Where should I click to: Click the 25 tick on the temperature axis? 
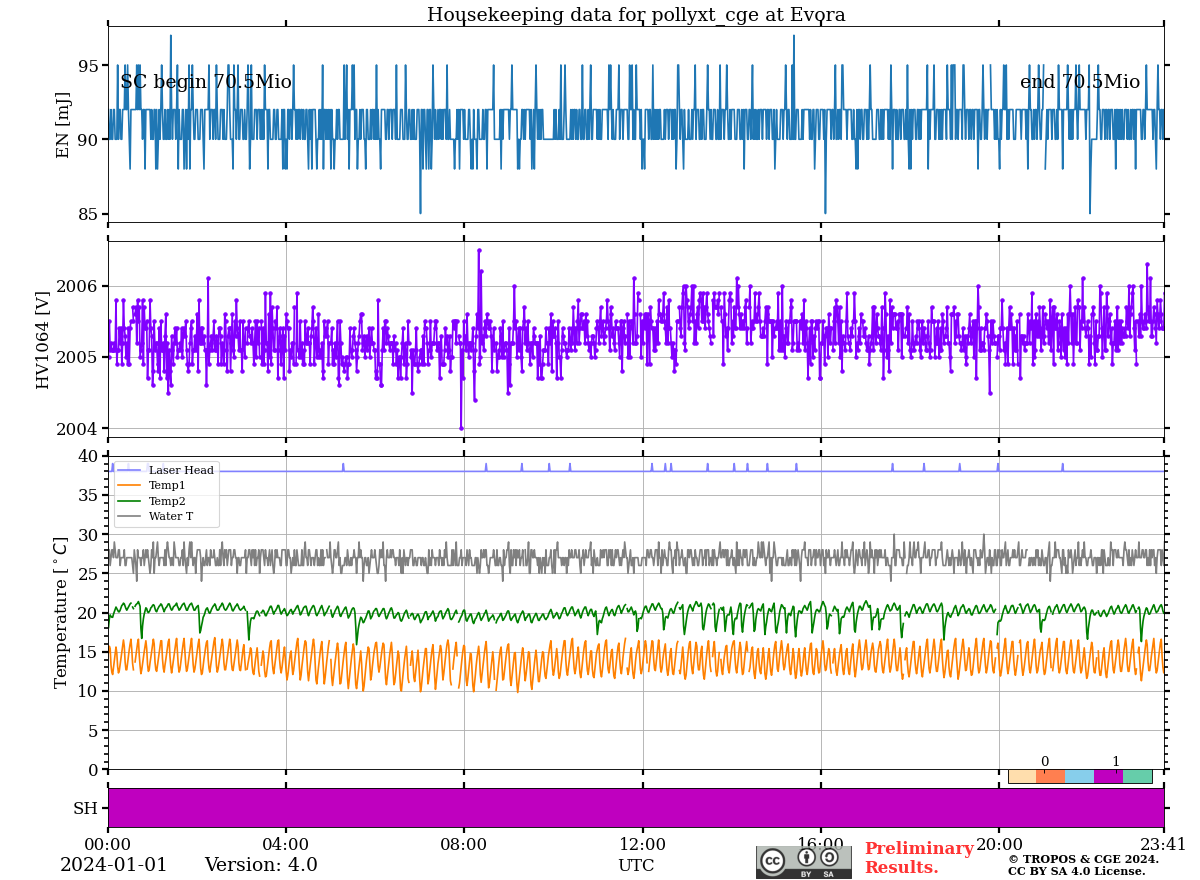(88, 574)
